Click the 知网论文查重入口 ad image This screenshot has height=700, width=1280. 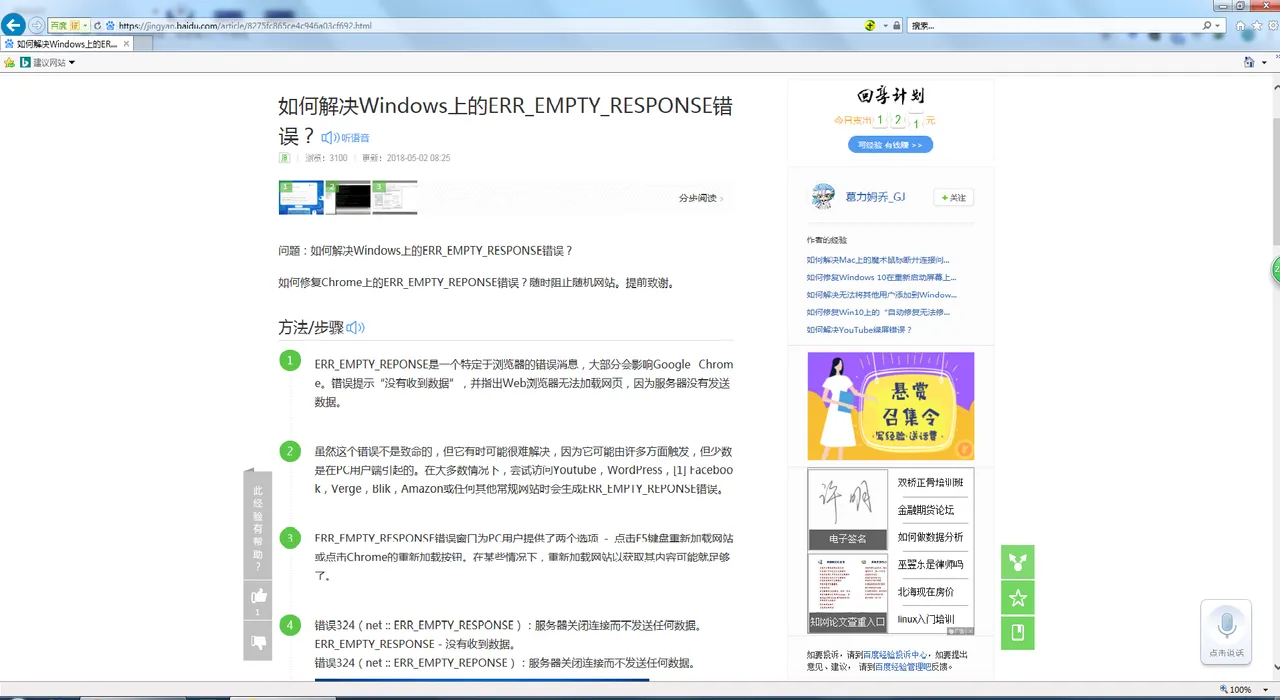click(848, 593)
